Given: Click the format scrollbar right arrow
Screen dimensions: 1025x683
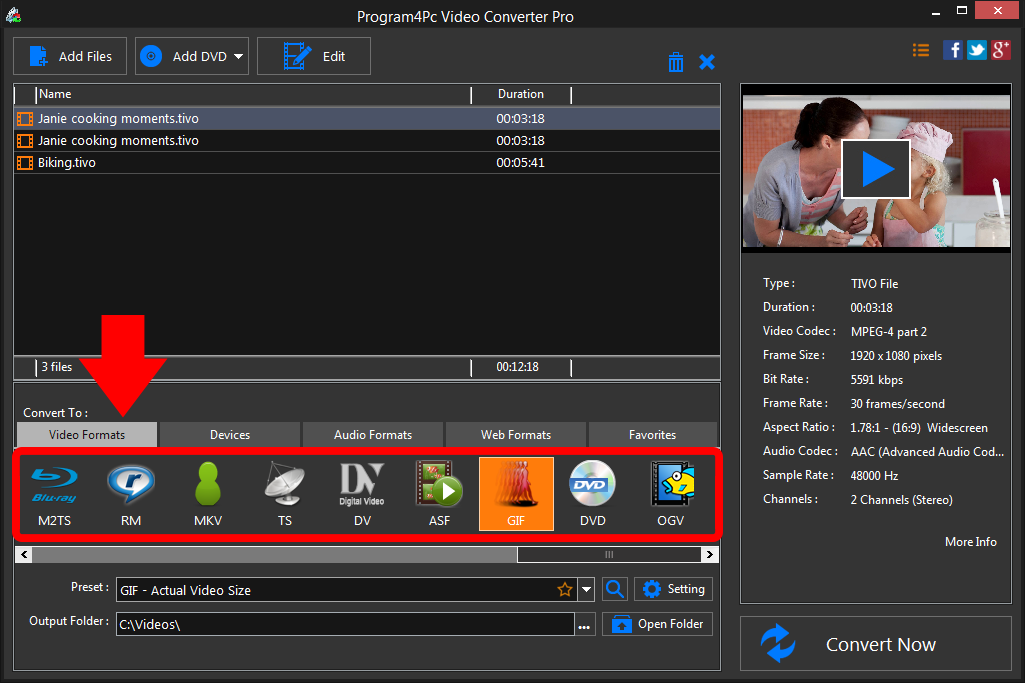Looking at the screenshot, I should coord(710,555).
